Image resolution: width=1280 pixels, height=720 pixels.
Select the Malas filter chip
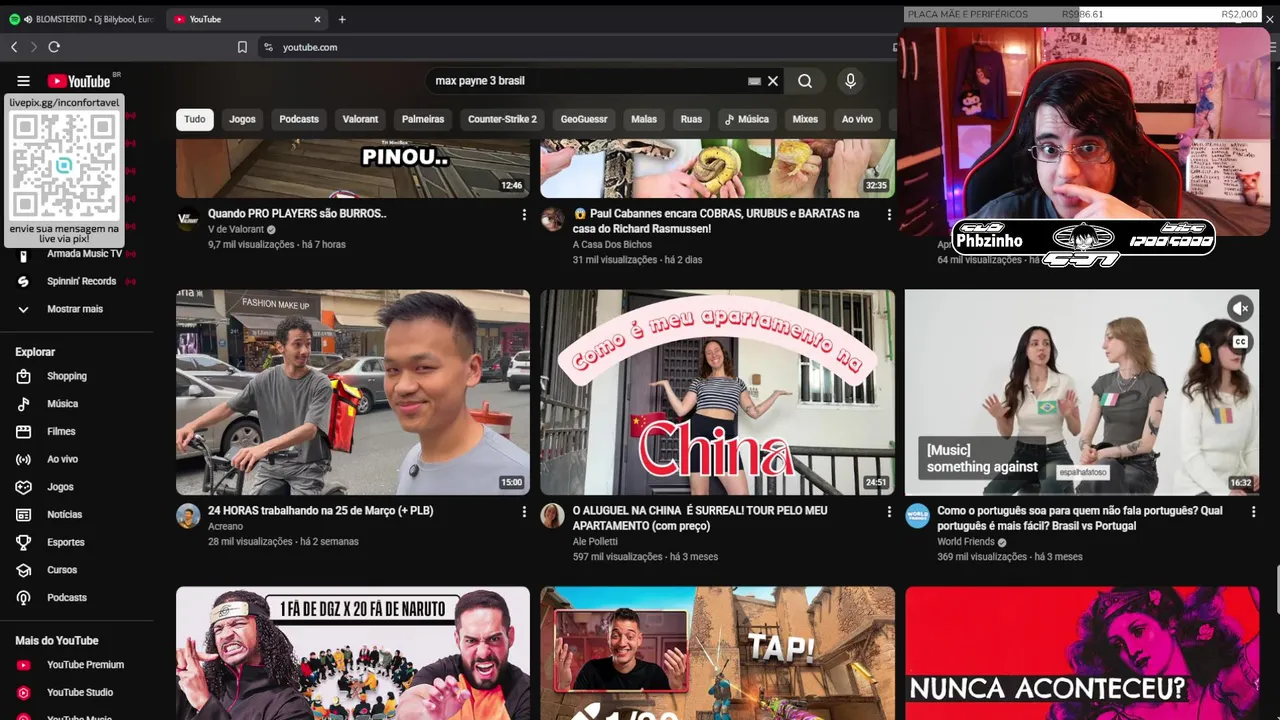pyautogui.click(x=644, y=119)
